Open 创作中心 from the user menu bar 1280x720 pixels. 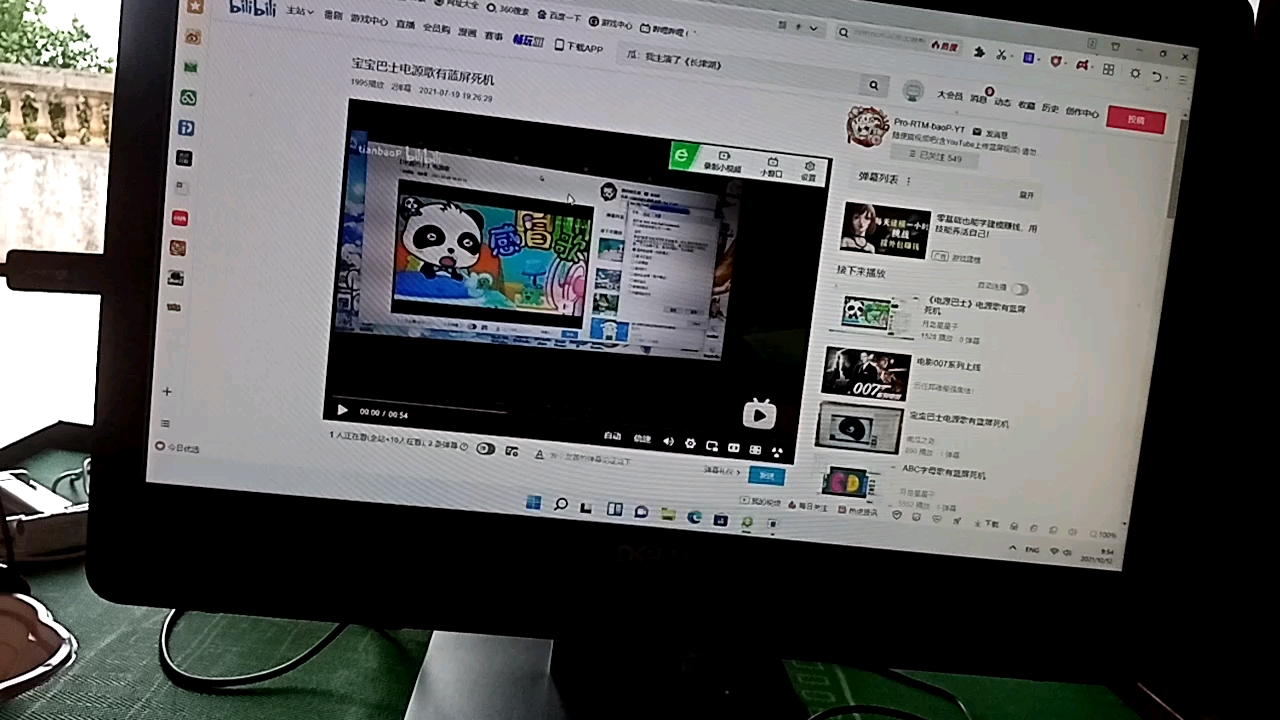click(x=1081, y=112)
